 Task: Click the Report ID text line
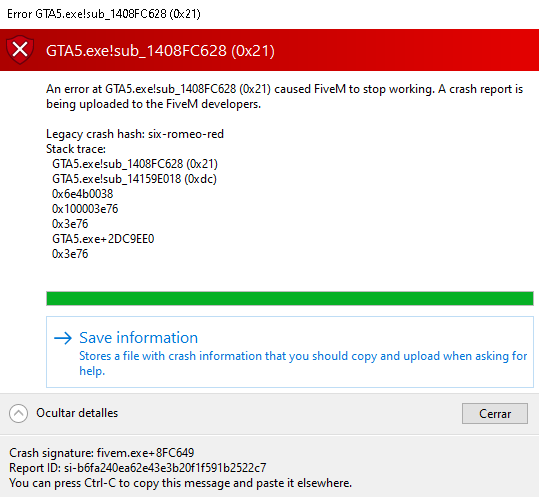tap(138, 468)
